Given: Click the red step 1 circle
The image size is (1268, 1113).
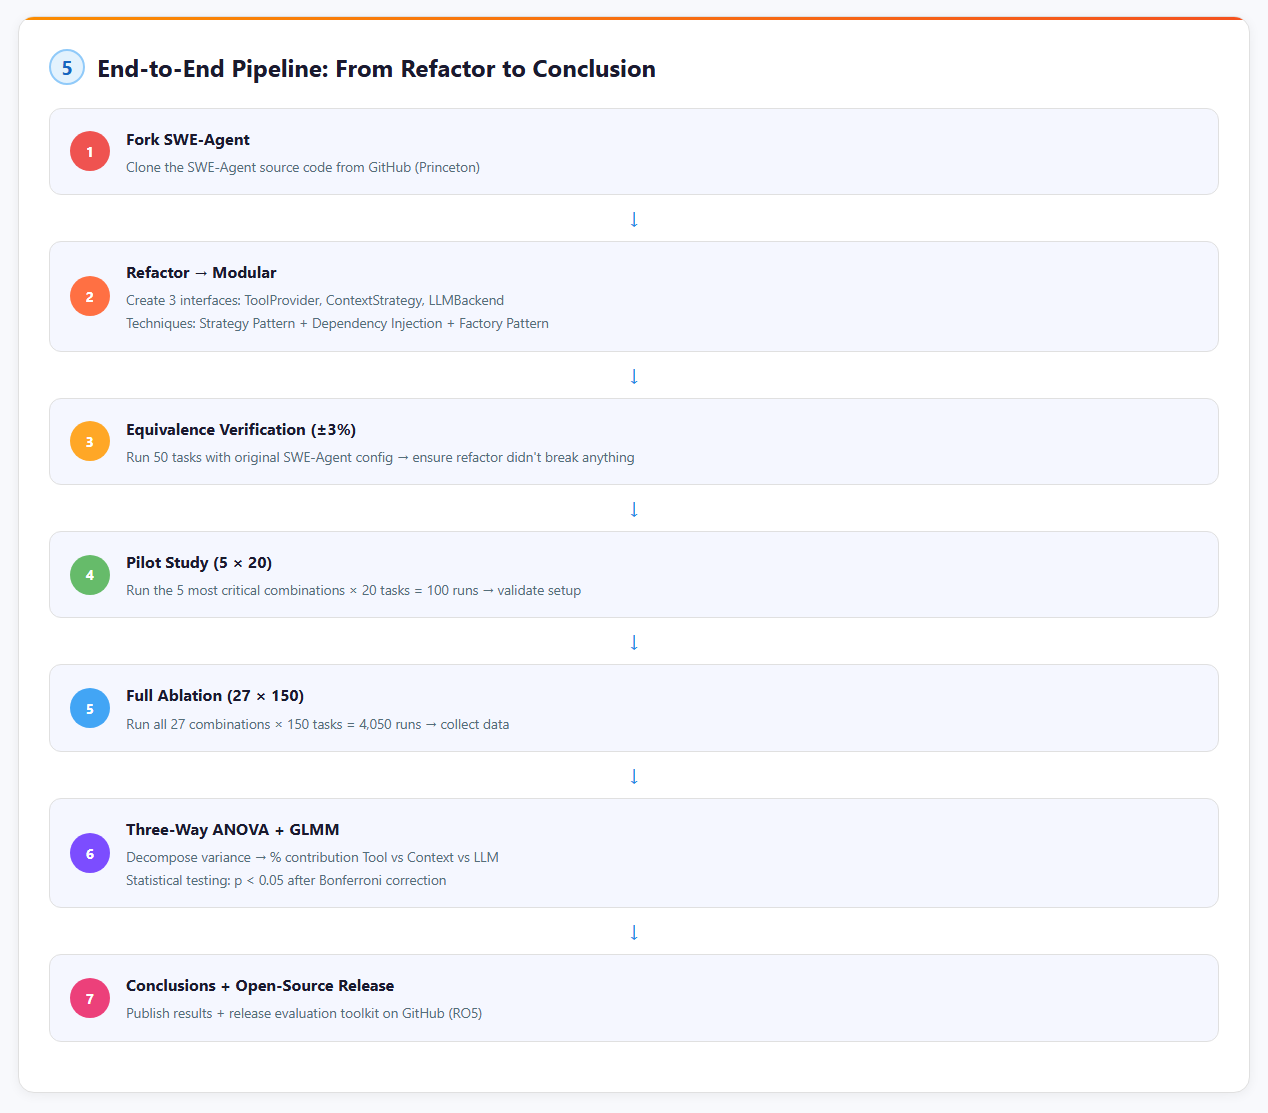Looking at the screenshot, I should 90,152.
